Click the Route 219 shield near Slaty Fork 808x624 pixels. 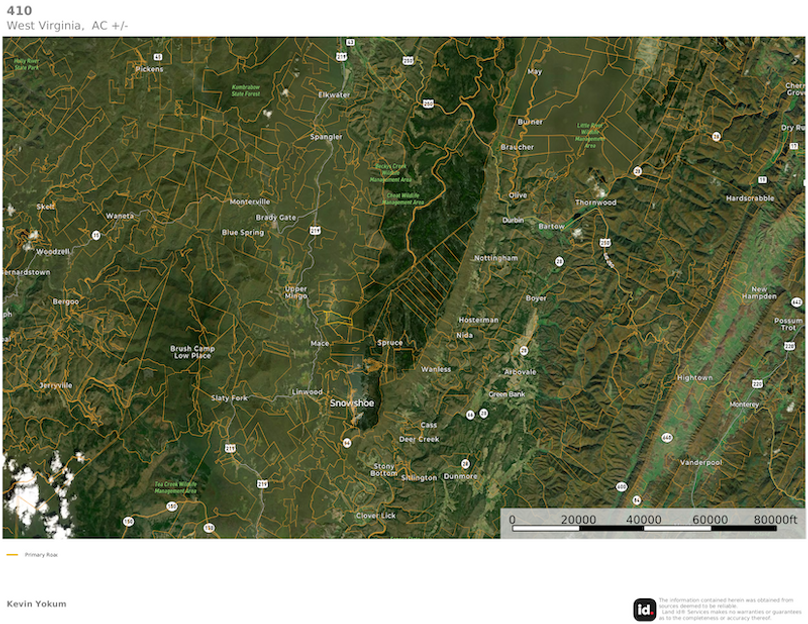pos(230,447)
